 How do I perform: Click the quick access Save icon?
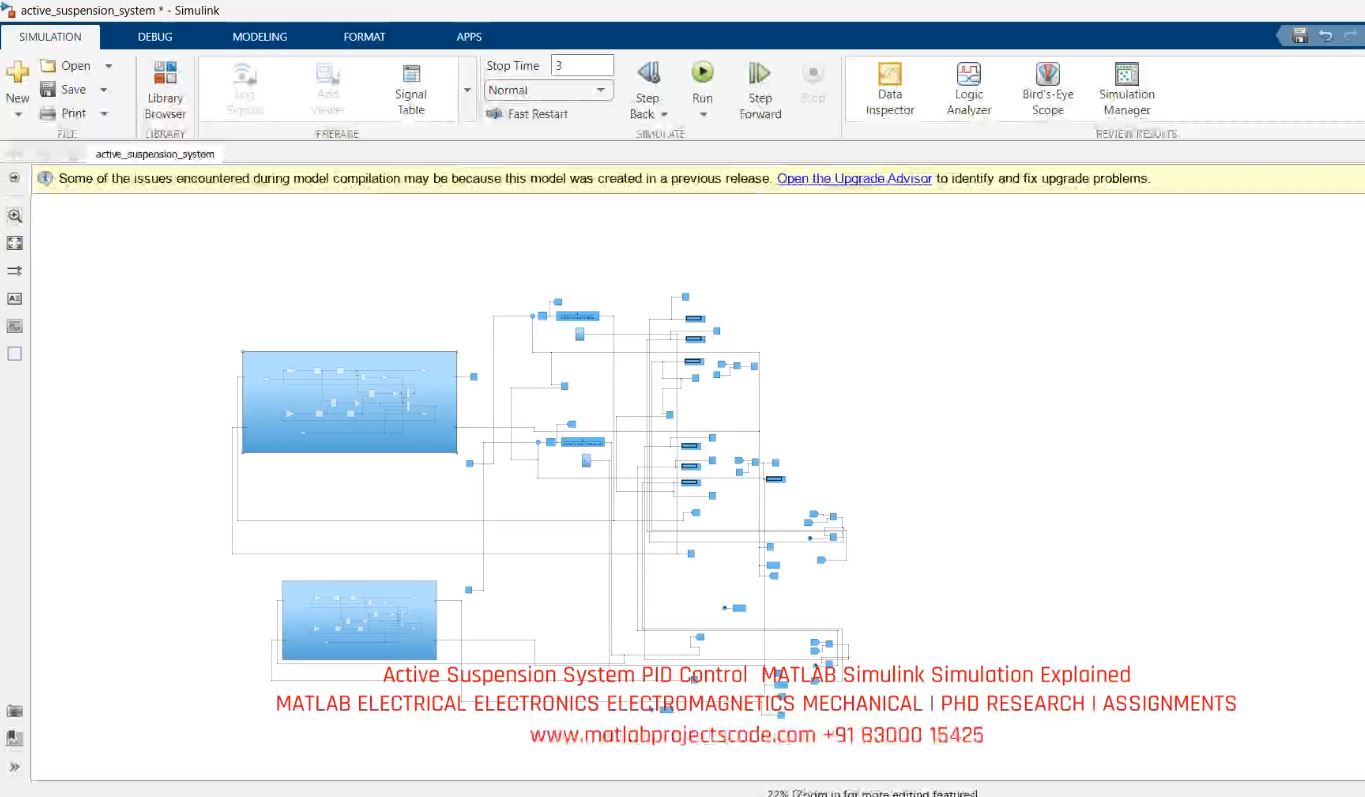click(1300, 36)
